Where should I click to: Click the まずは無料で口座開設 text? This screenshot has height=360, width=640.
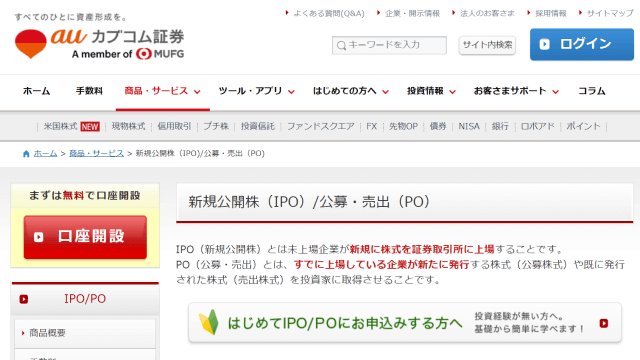pos(85,196)
